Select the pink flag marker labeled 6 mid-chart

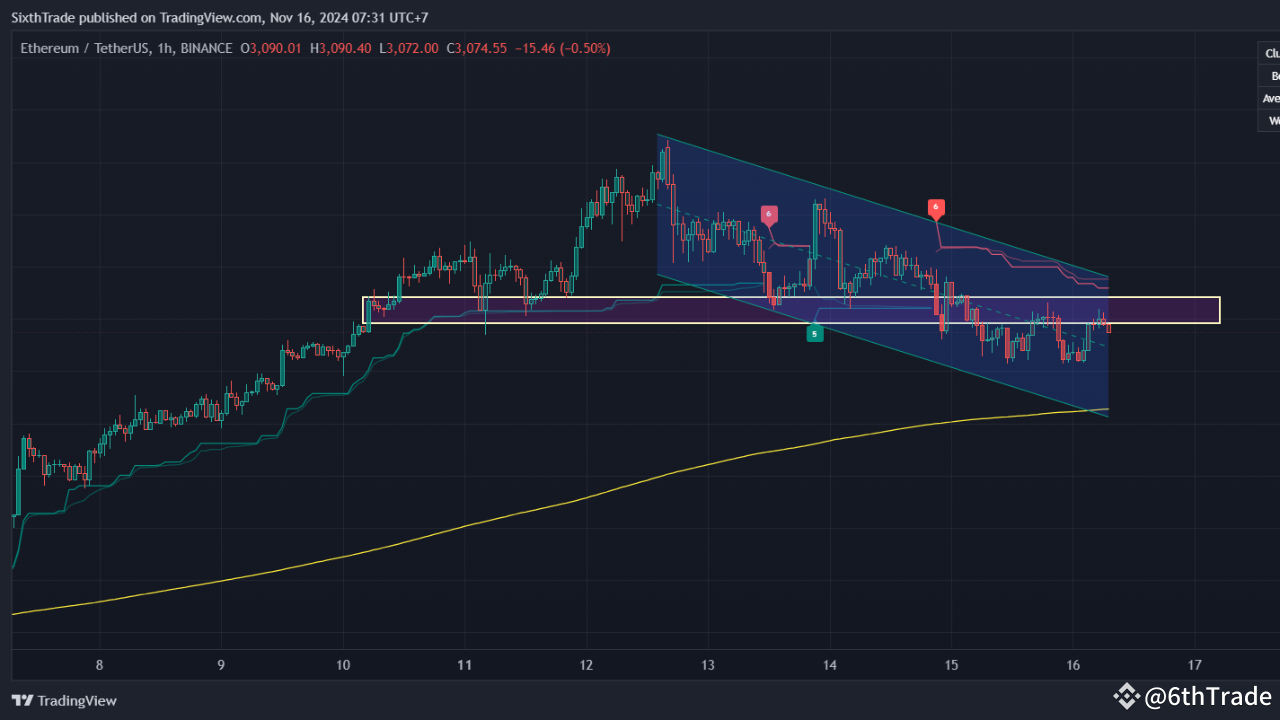click(x=768, y=213)
